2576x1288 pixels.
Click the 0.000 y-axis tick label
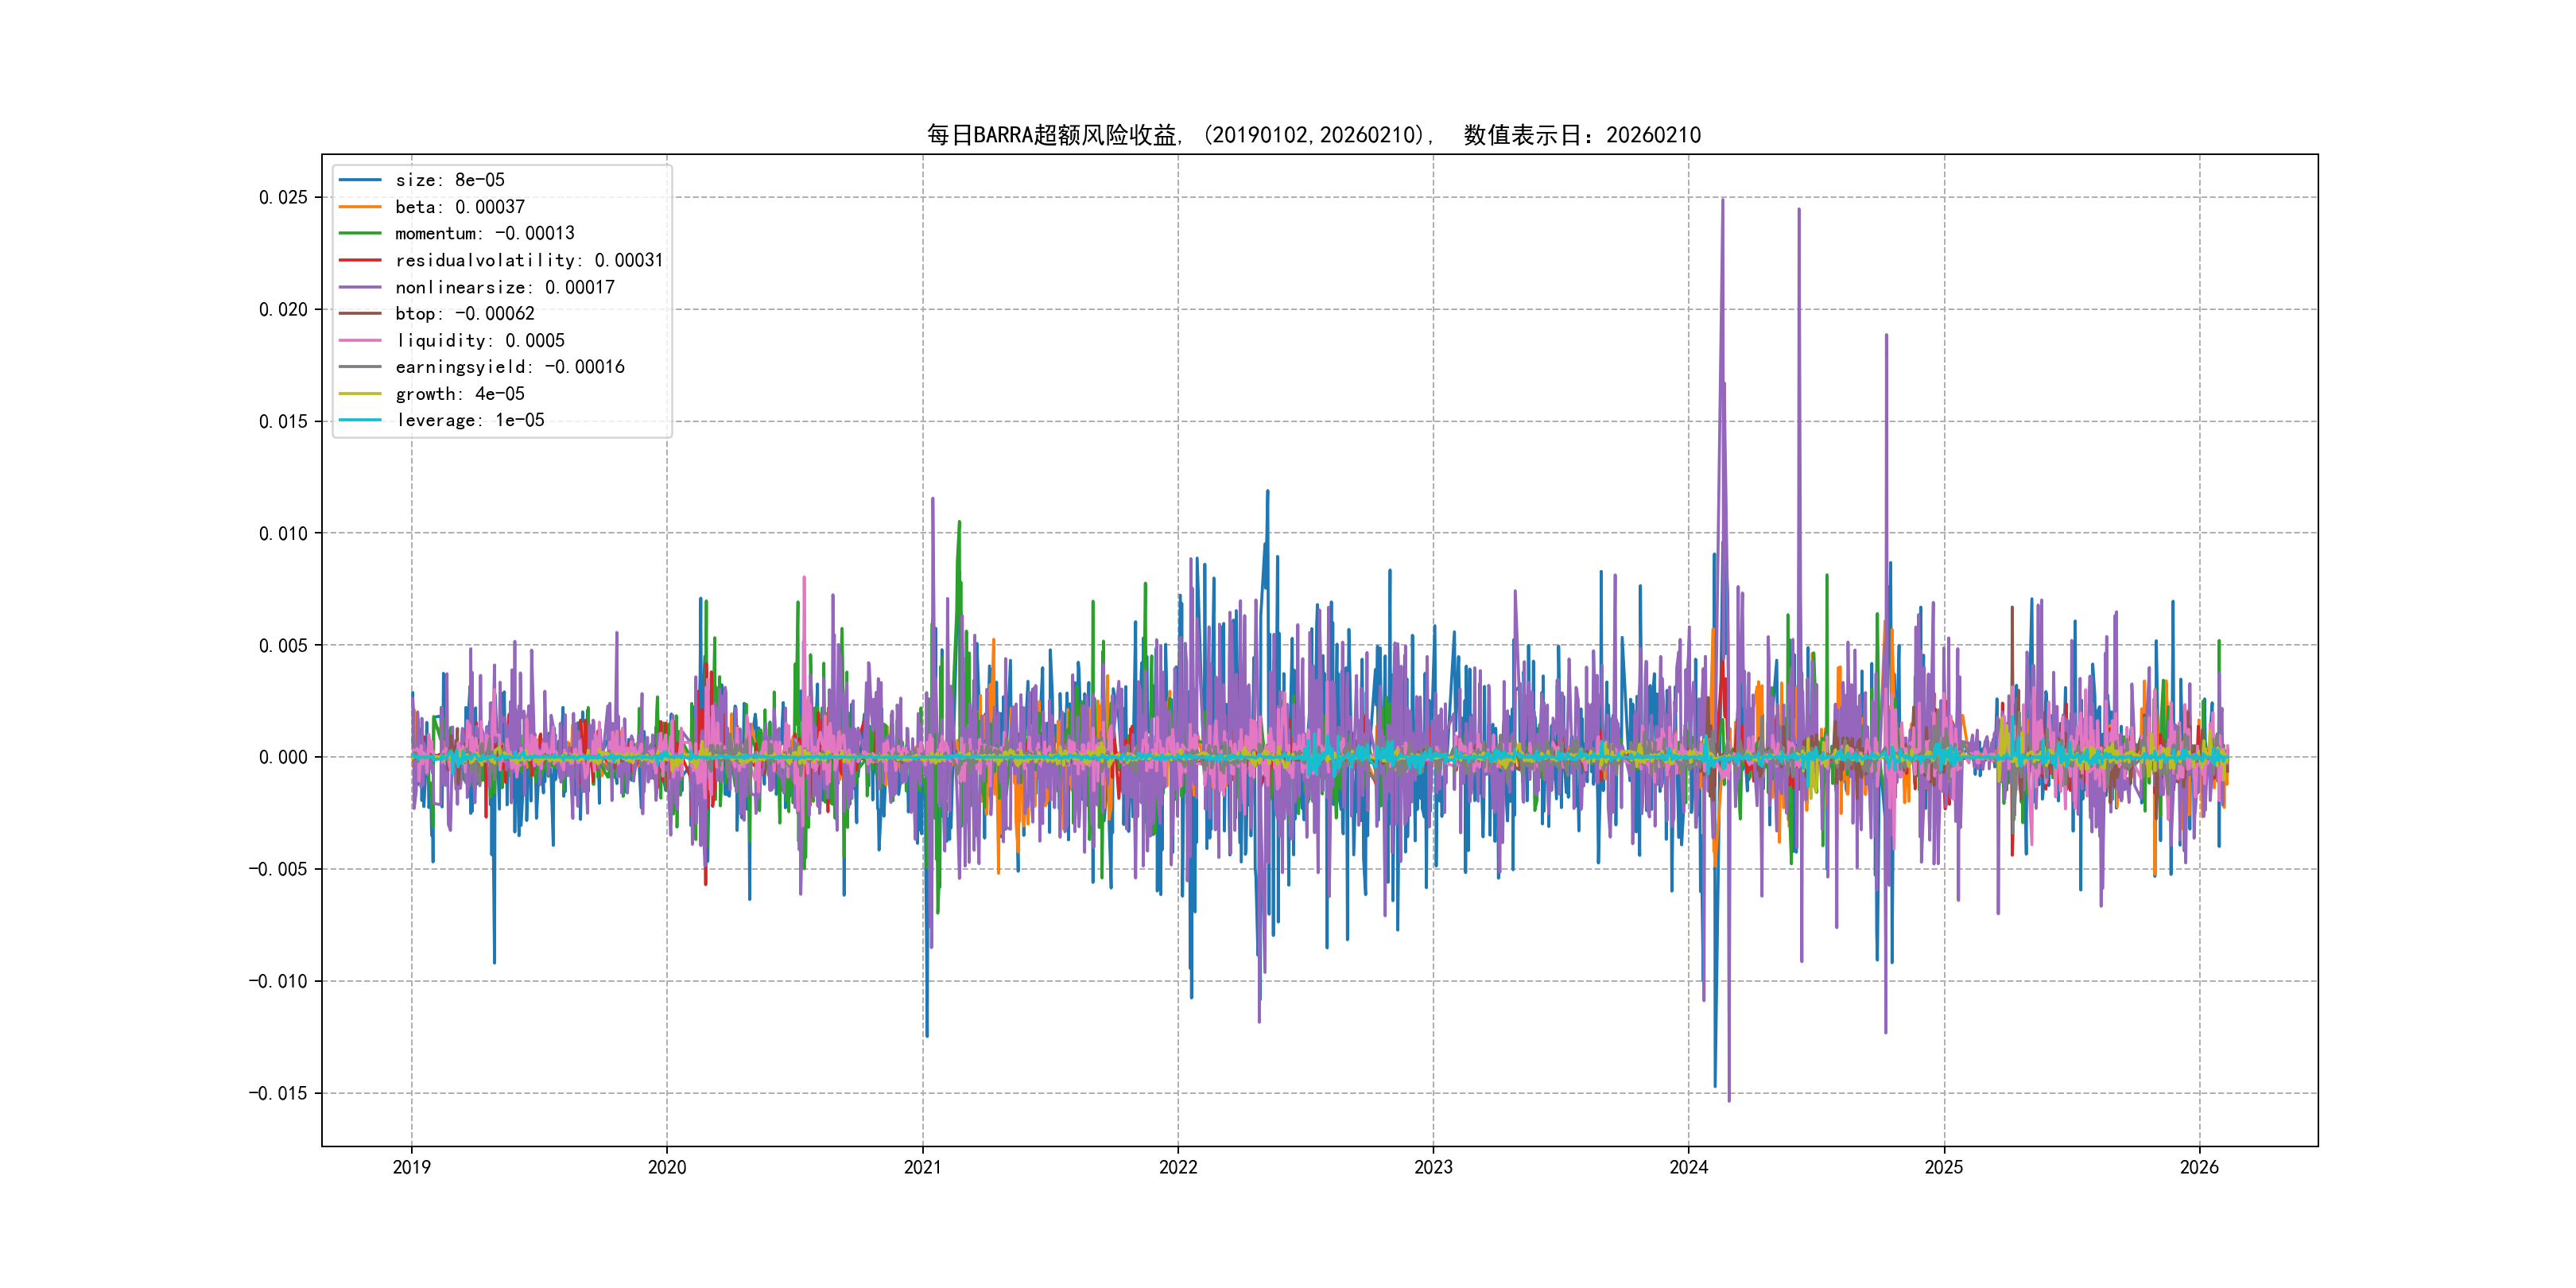pyautogui.click(x=283, y=757)
